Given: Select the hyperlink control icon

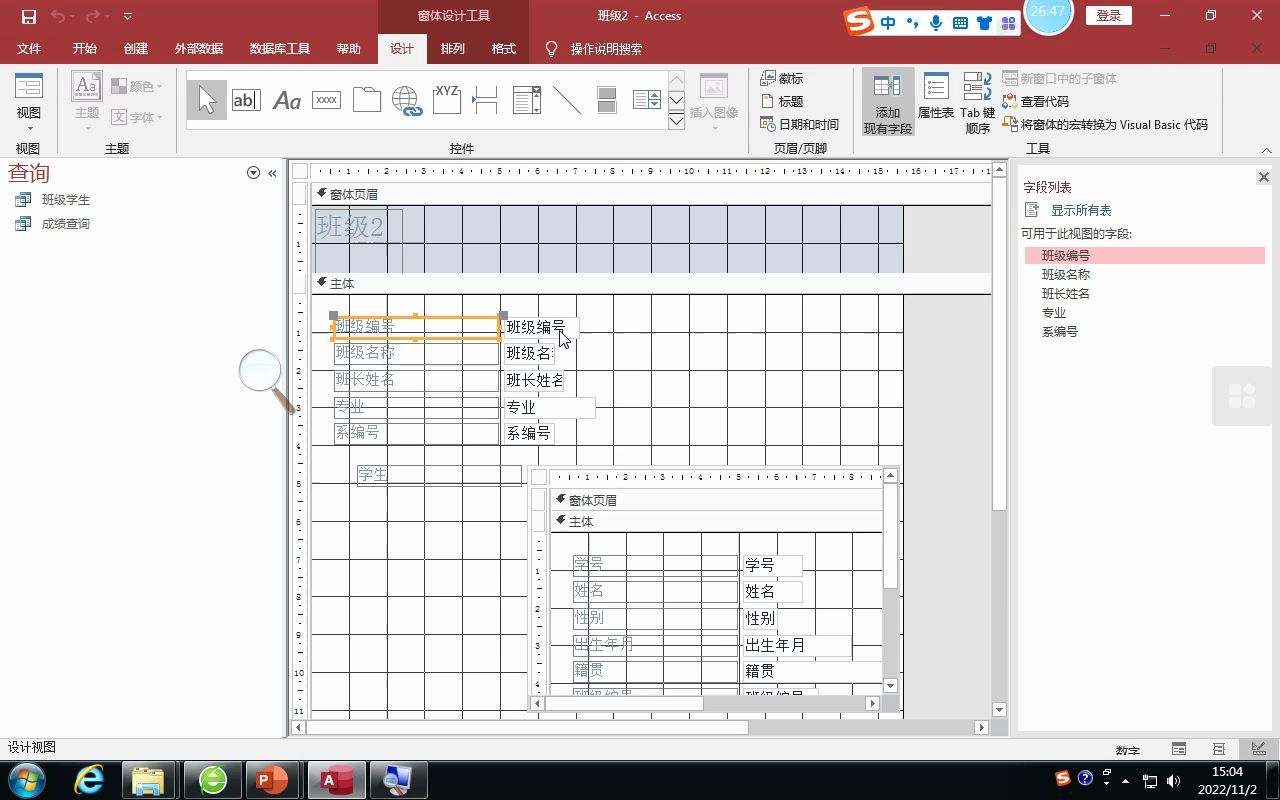Looking at the screenshot, I should pyautogui.click(x=406, y=100).
